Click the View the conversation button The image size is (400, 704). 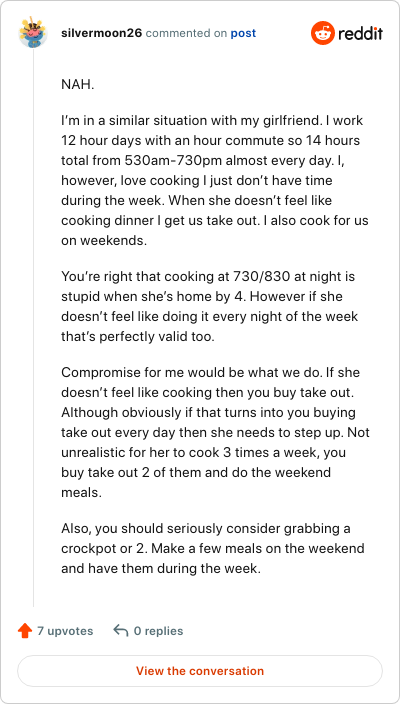(200, 671)
